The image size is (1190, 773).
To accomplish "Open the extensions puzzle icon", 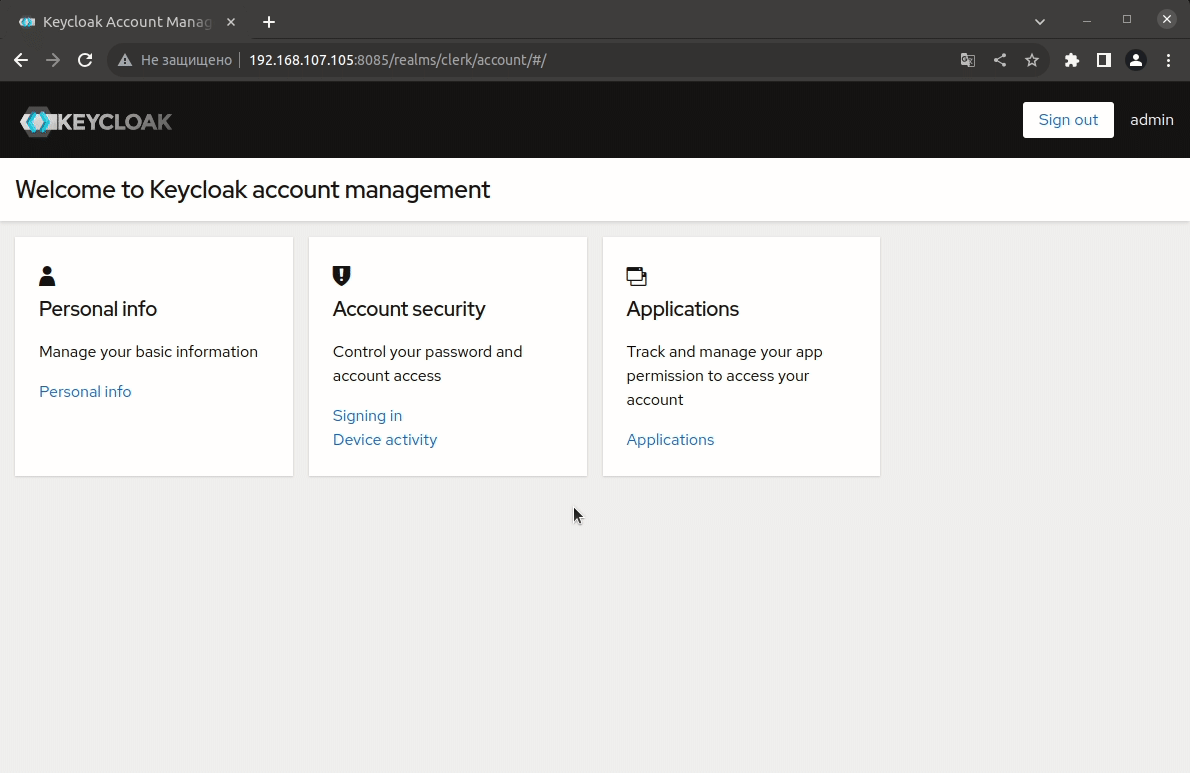I will [1072, 60].
